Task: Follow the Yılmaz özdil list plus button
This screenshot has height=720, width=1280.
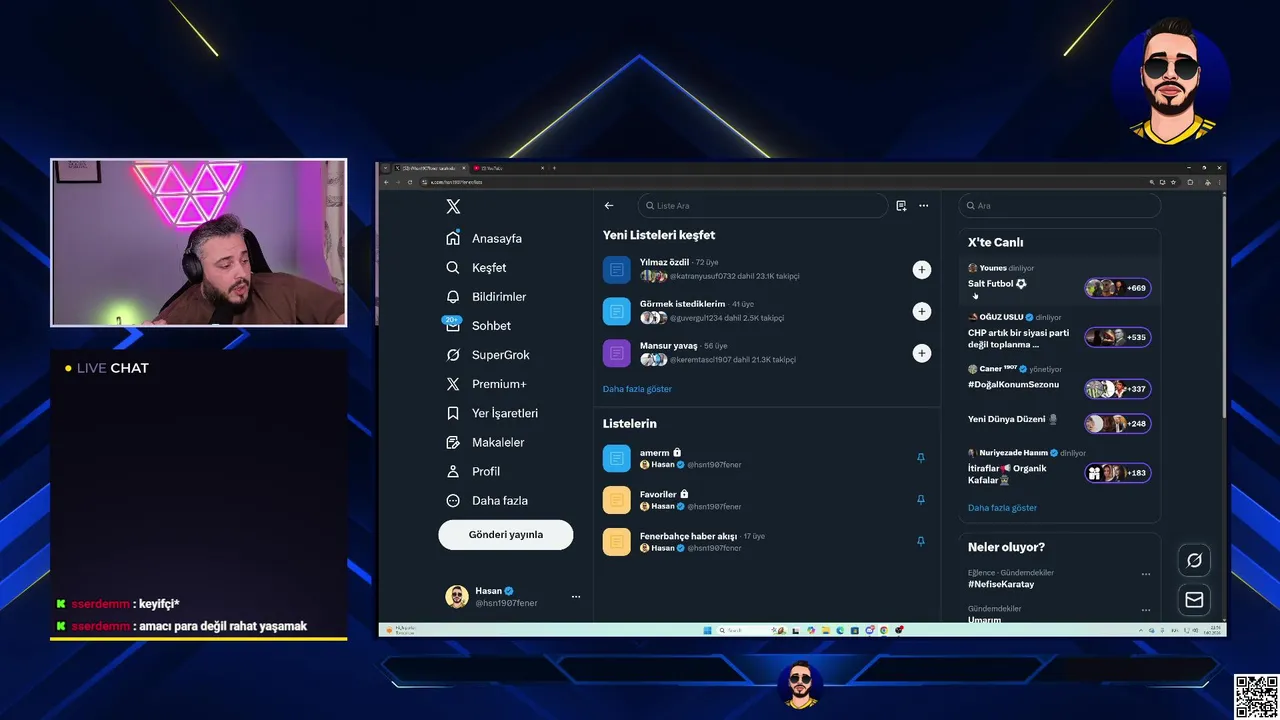Action: 922,270
